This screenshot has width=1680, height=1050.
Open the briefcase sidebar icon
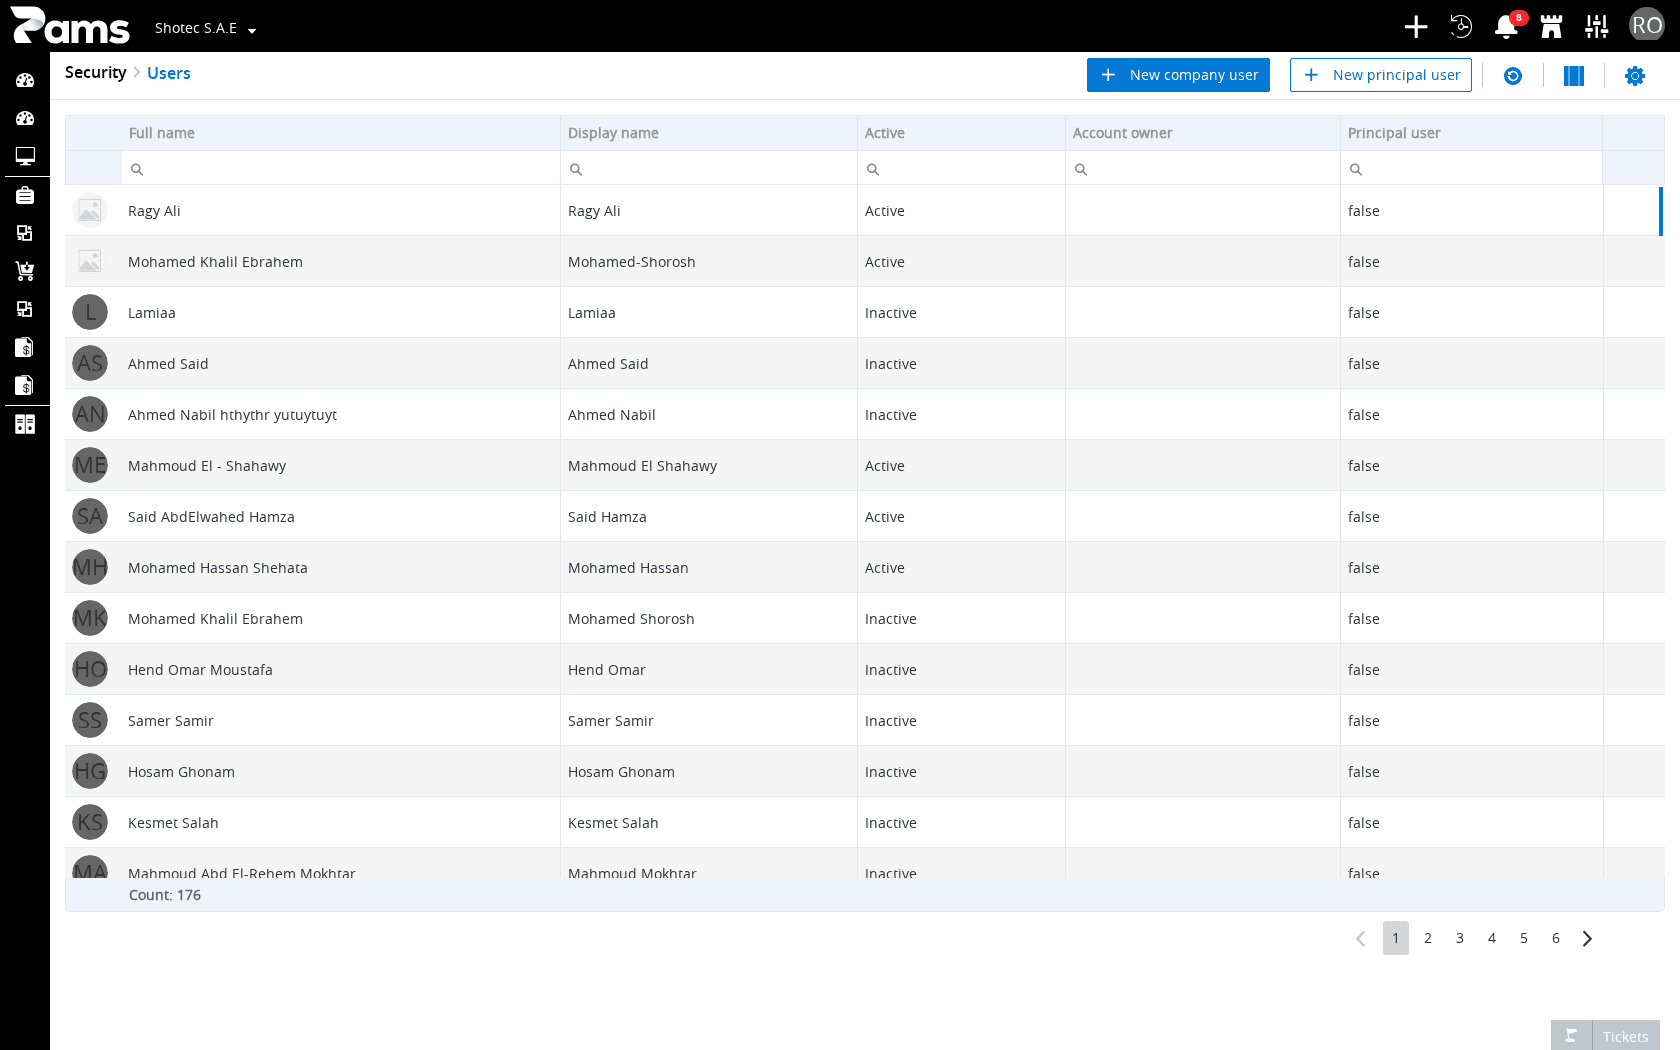(x=25, y=195)
